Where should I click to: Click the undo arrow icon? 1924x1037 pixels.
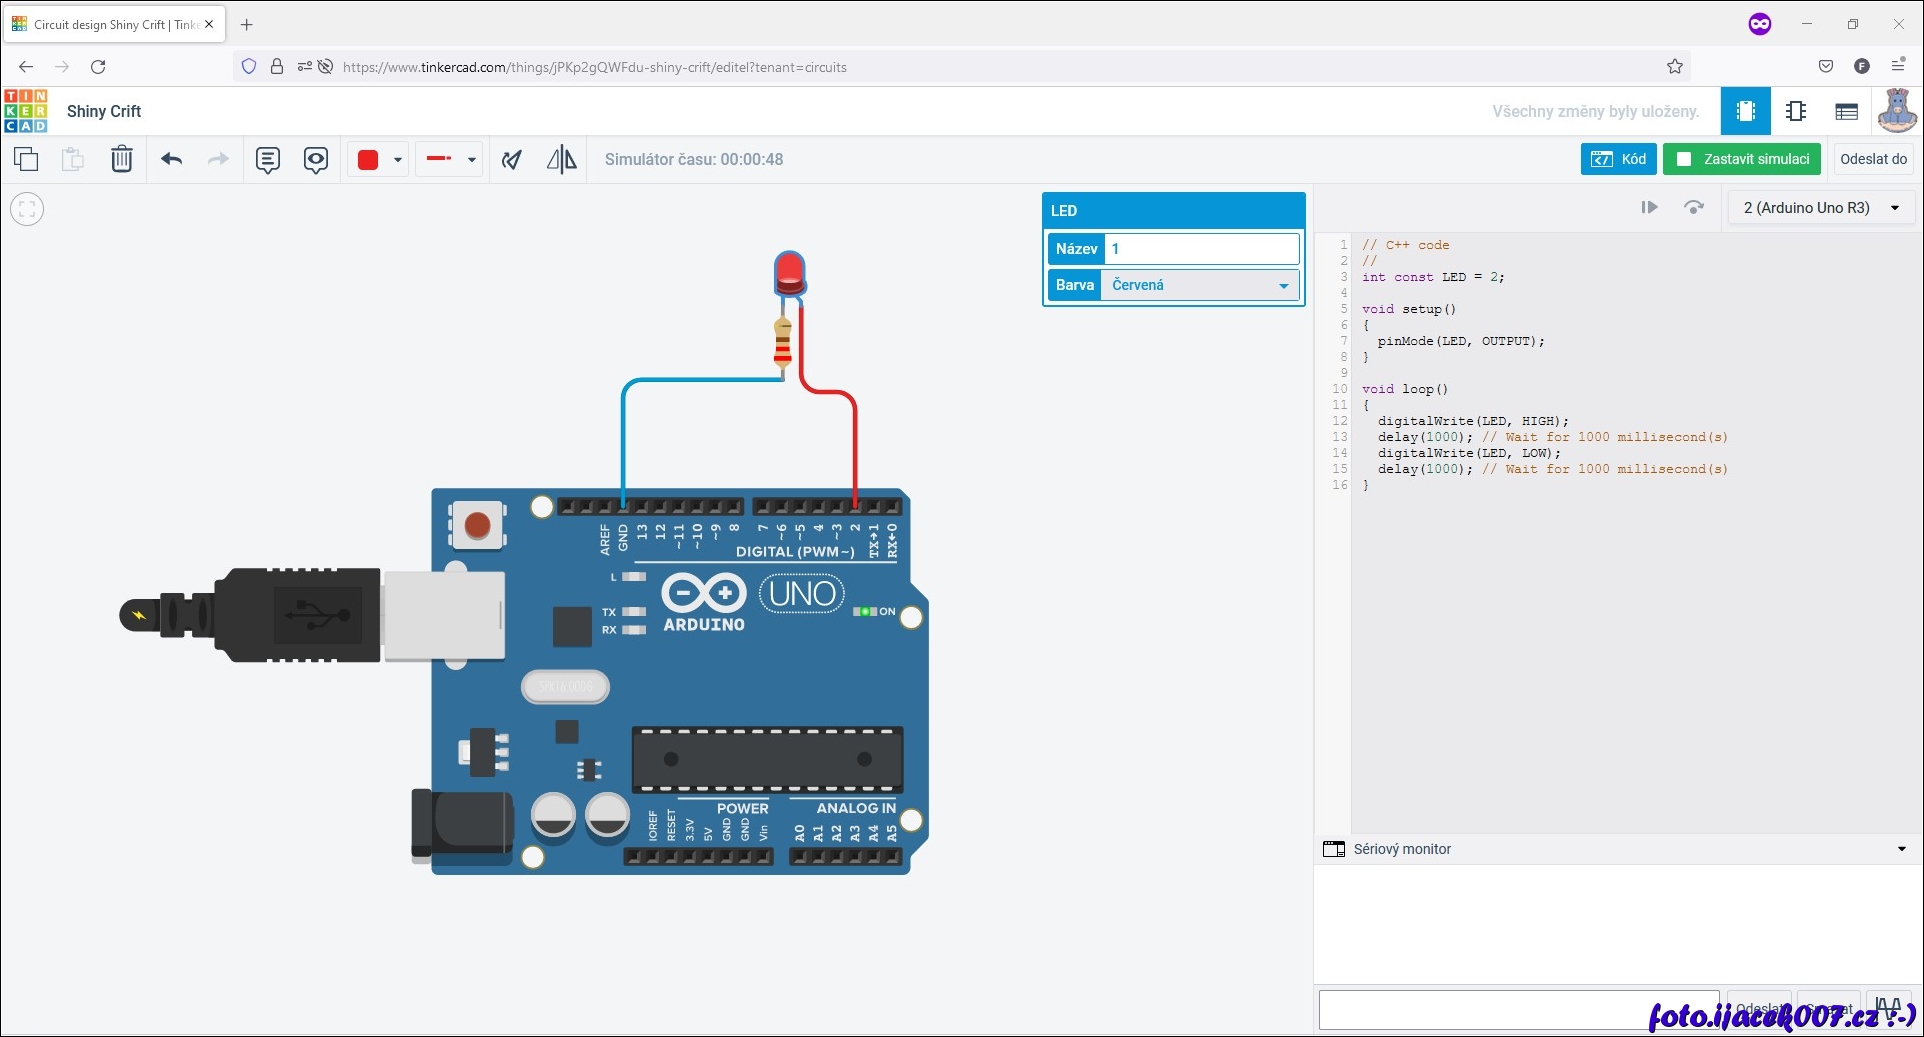click(x=171, y=159)
